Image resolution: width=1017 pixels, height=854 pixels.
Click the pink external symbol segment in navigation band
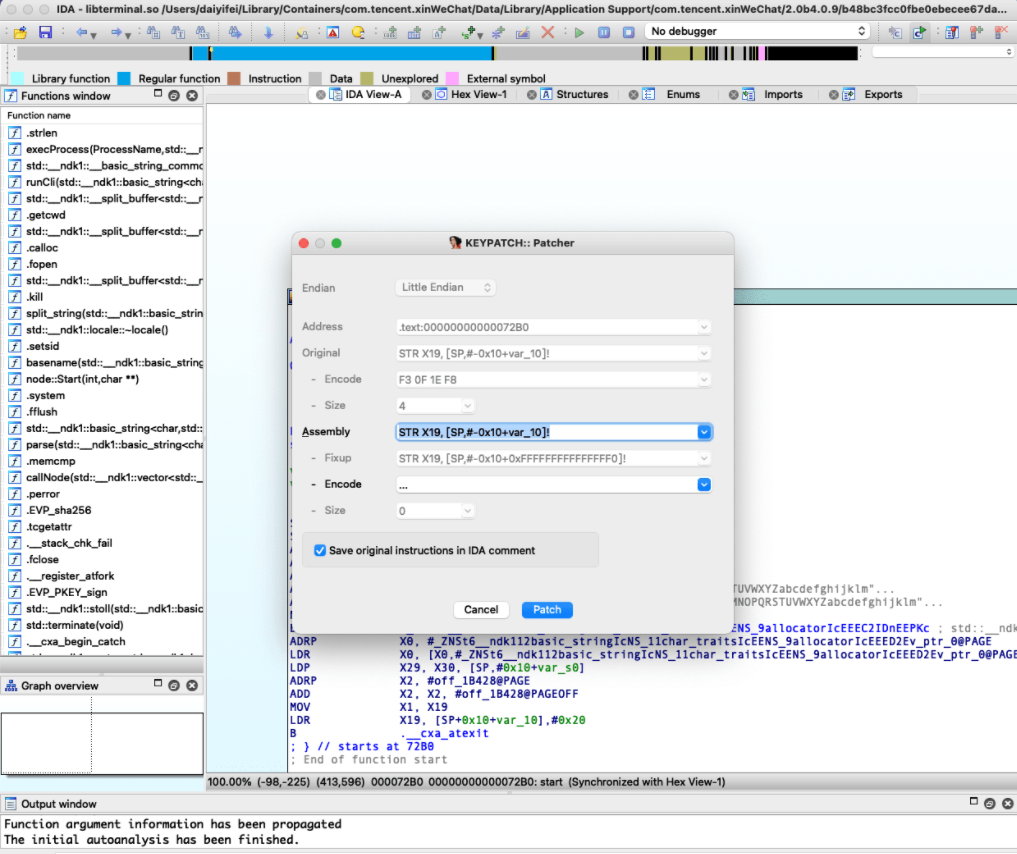(762, 54)
